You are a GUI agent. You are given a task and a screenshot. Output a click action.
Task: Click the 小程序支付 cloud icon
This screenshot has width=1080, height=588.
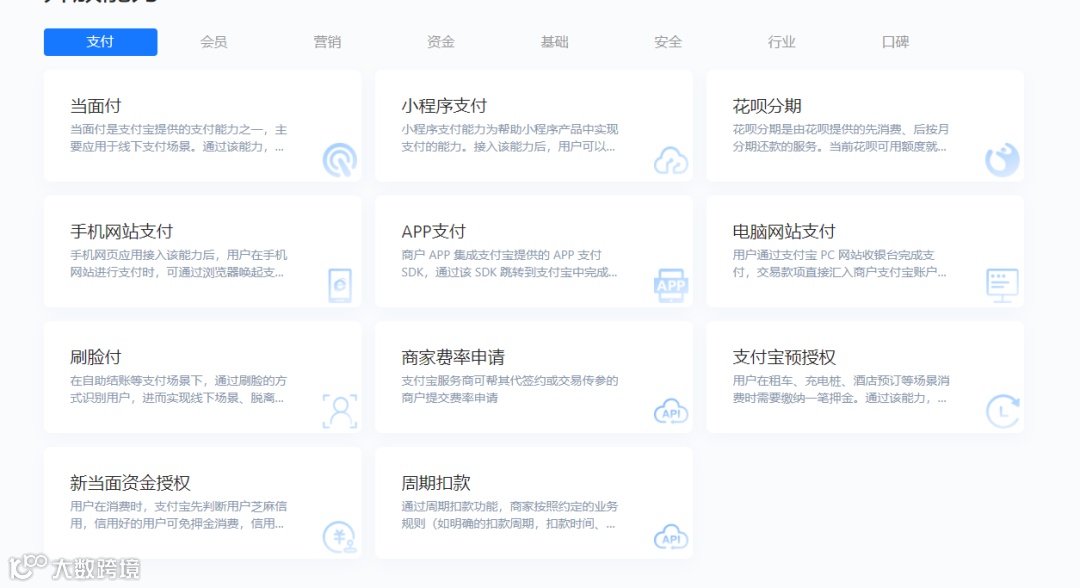click(x=671, y=160)
